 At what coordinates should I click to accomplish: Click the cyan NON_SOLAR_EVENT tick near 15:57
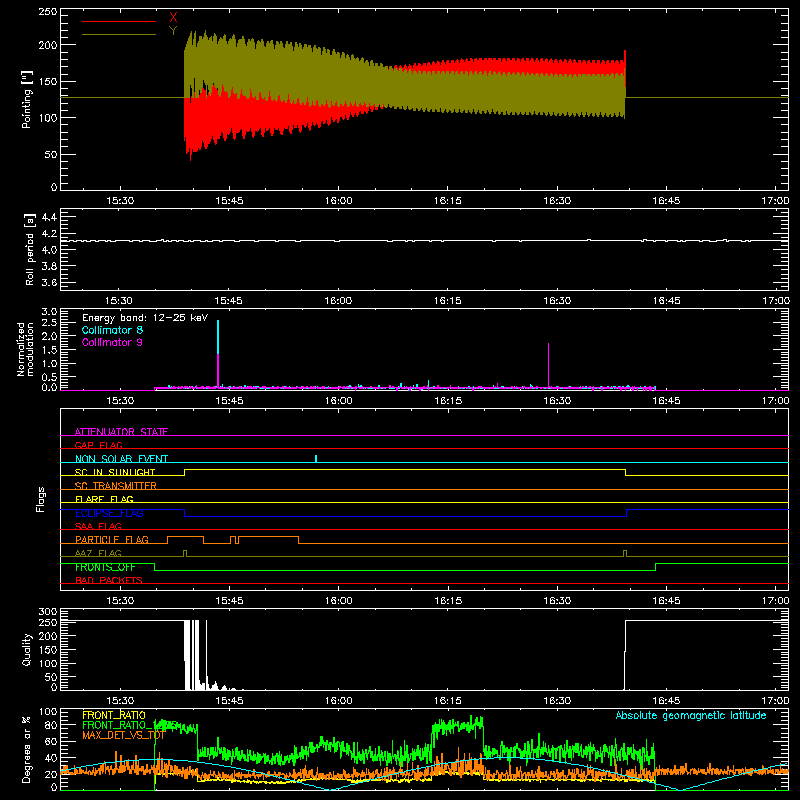coord(316,458)
